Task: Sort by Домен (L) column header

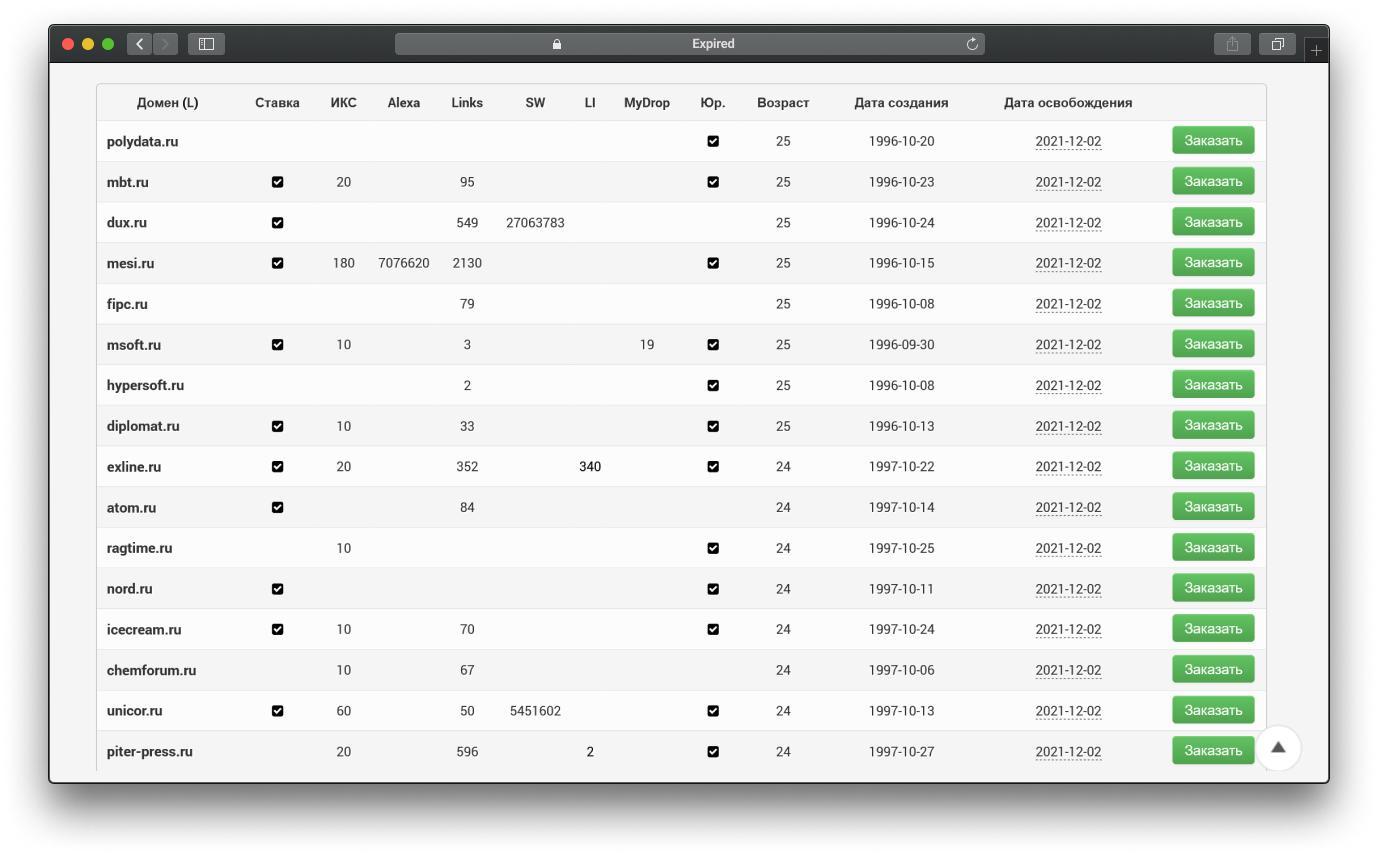Action: (x=168, y=103)
